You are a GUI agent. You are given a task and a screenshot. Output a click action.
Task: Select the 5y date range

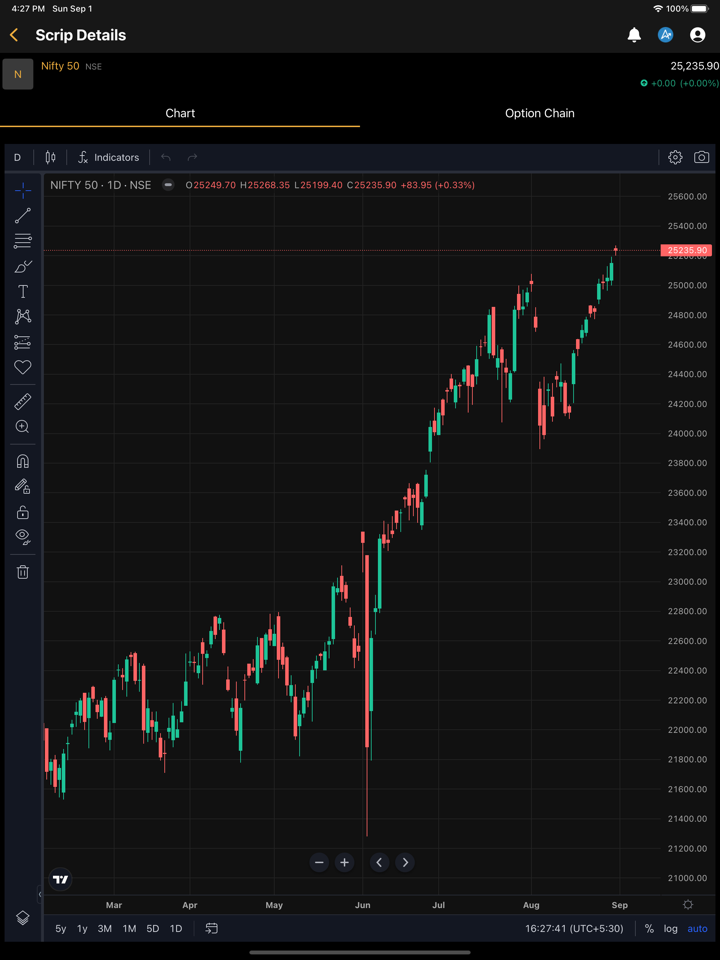click(61, 929)
